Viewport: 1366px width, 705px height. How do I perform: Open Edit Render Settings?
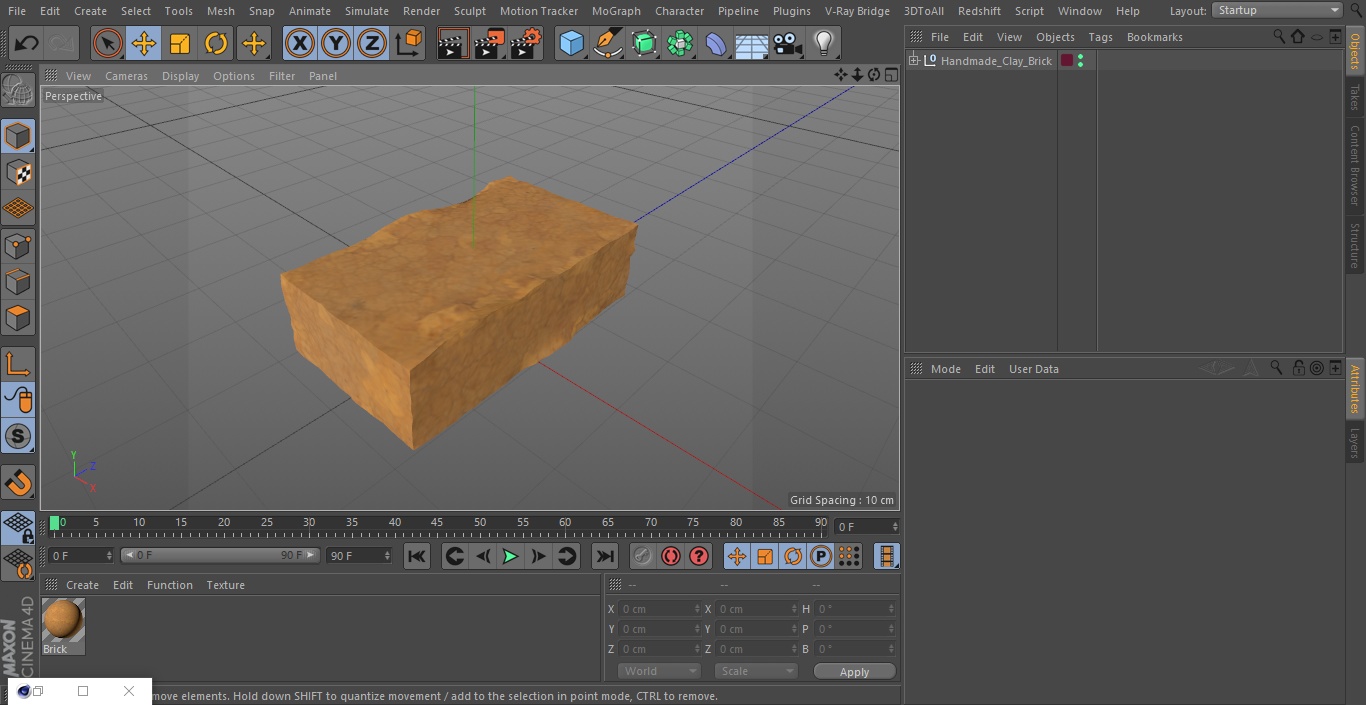coord(526,44)
